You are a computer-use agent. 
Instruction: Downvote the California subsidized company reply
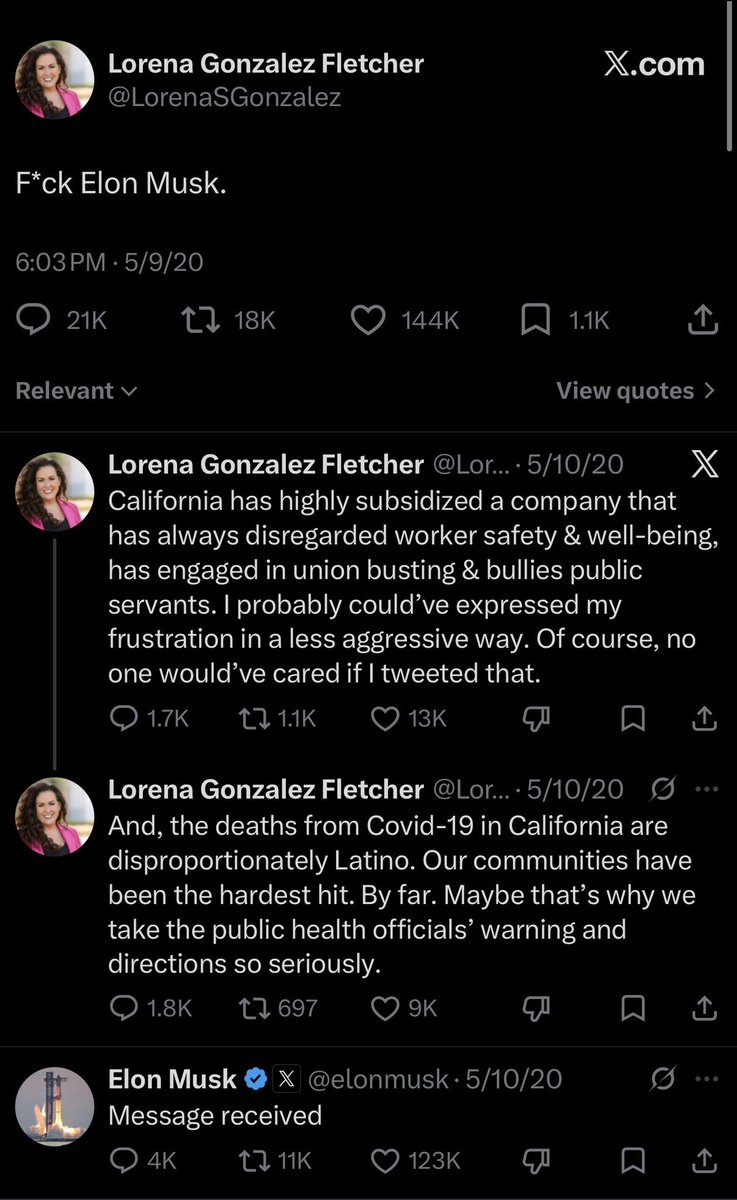[x=533, y=717]
